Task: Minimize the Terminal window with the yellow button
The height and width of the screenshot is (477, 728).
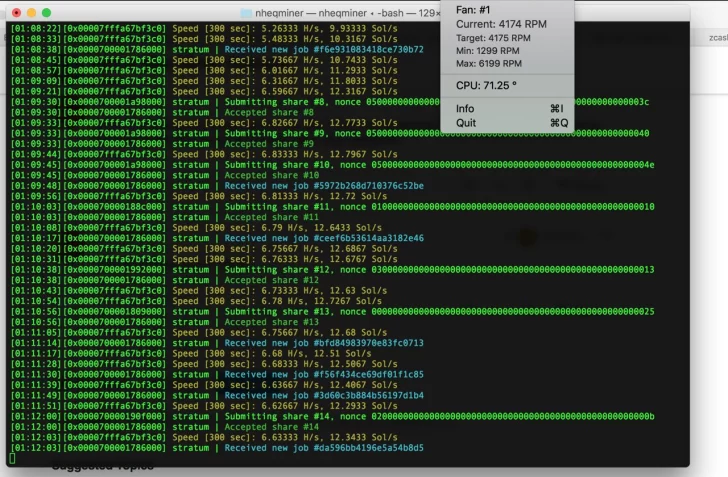Action: pos(32,13)
